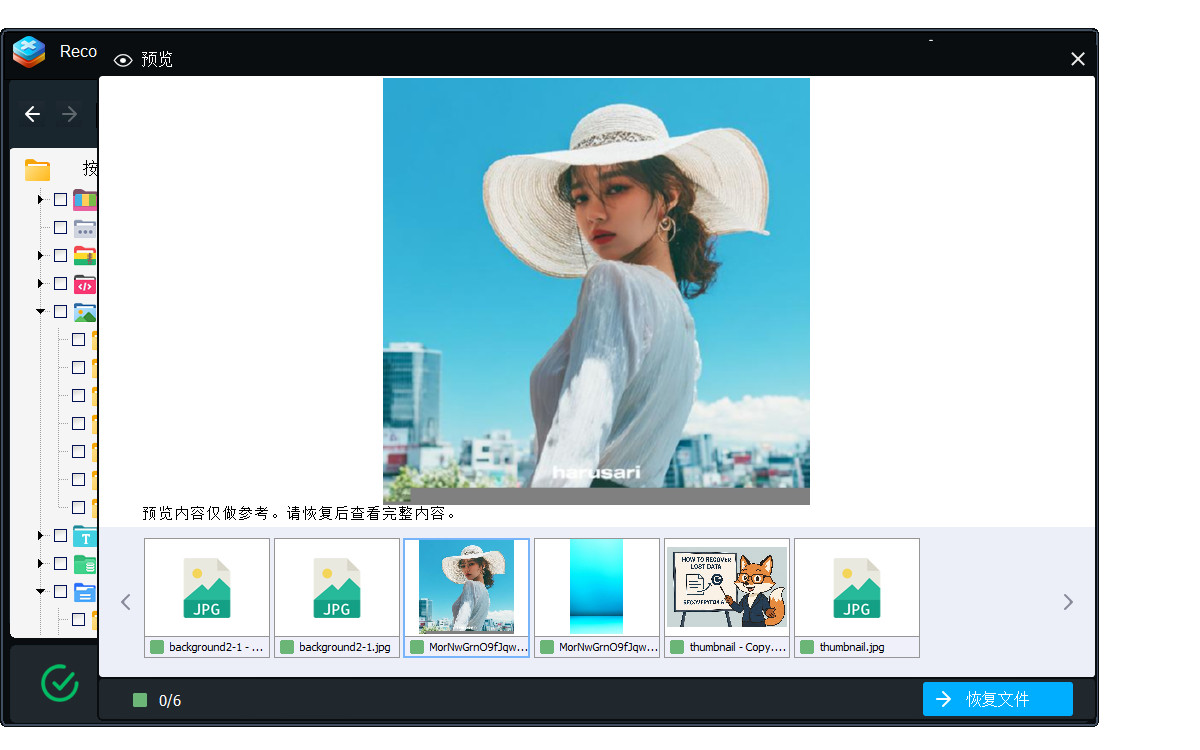Select the thumbnail - Copy fox image thumbnail
1200x750 pixels.
pos(727,587)
